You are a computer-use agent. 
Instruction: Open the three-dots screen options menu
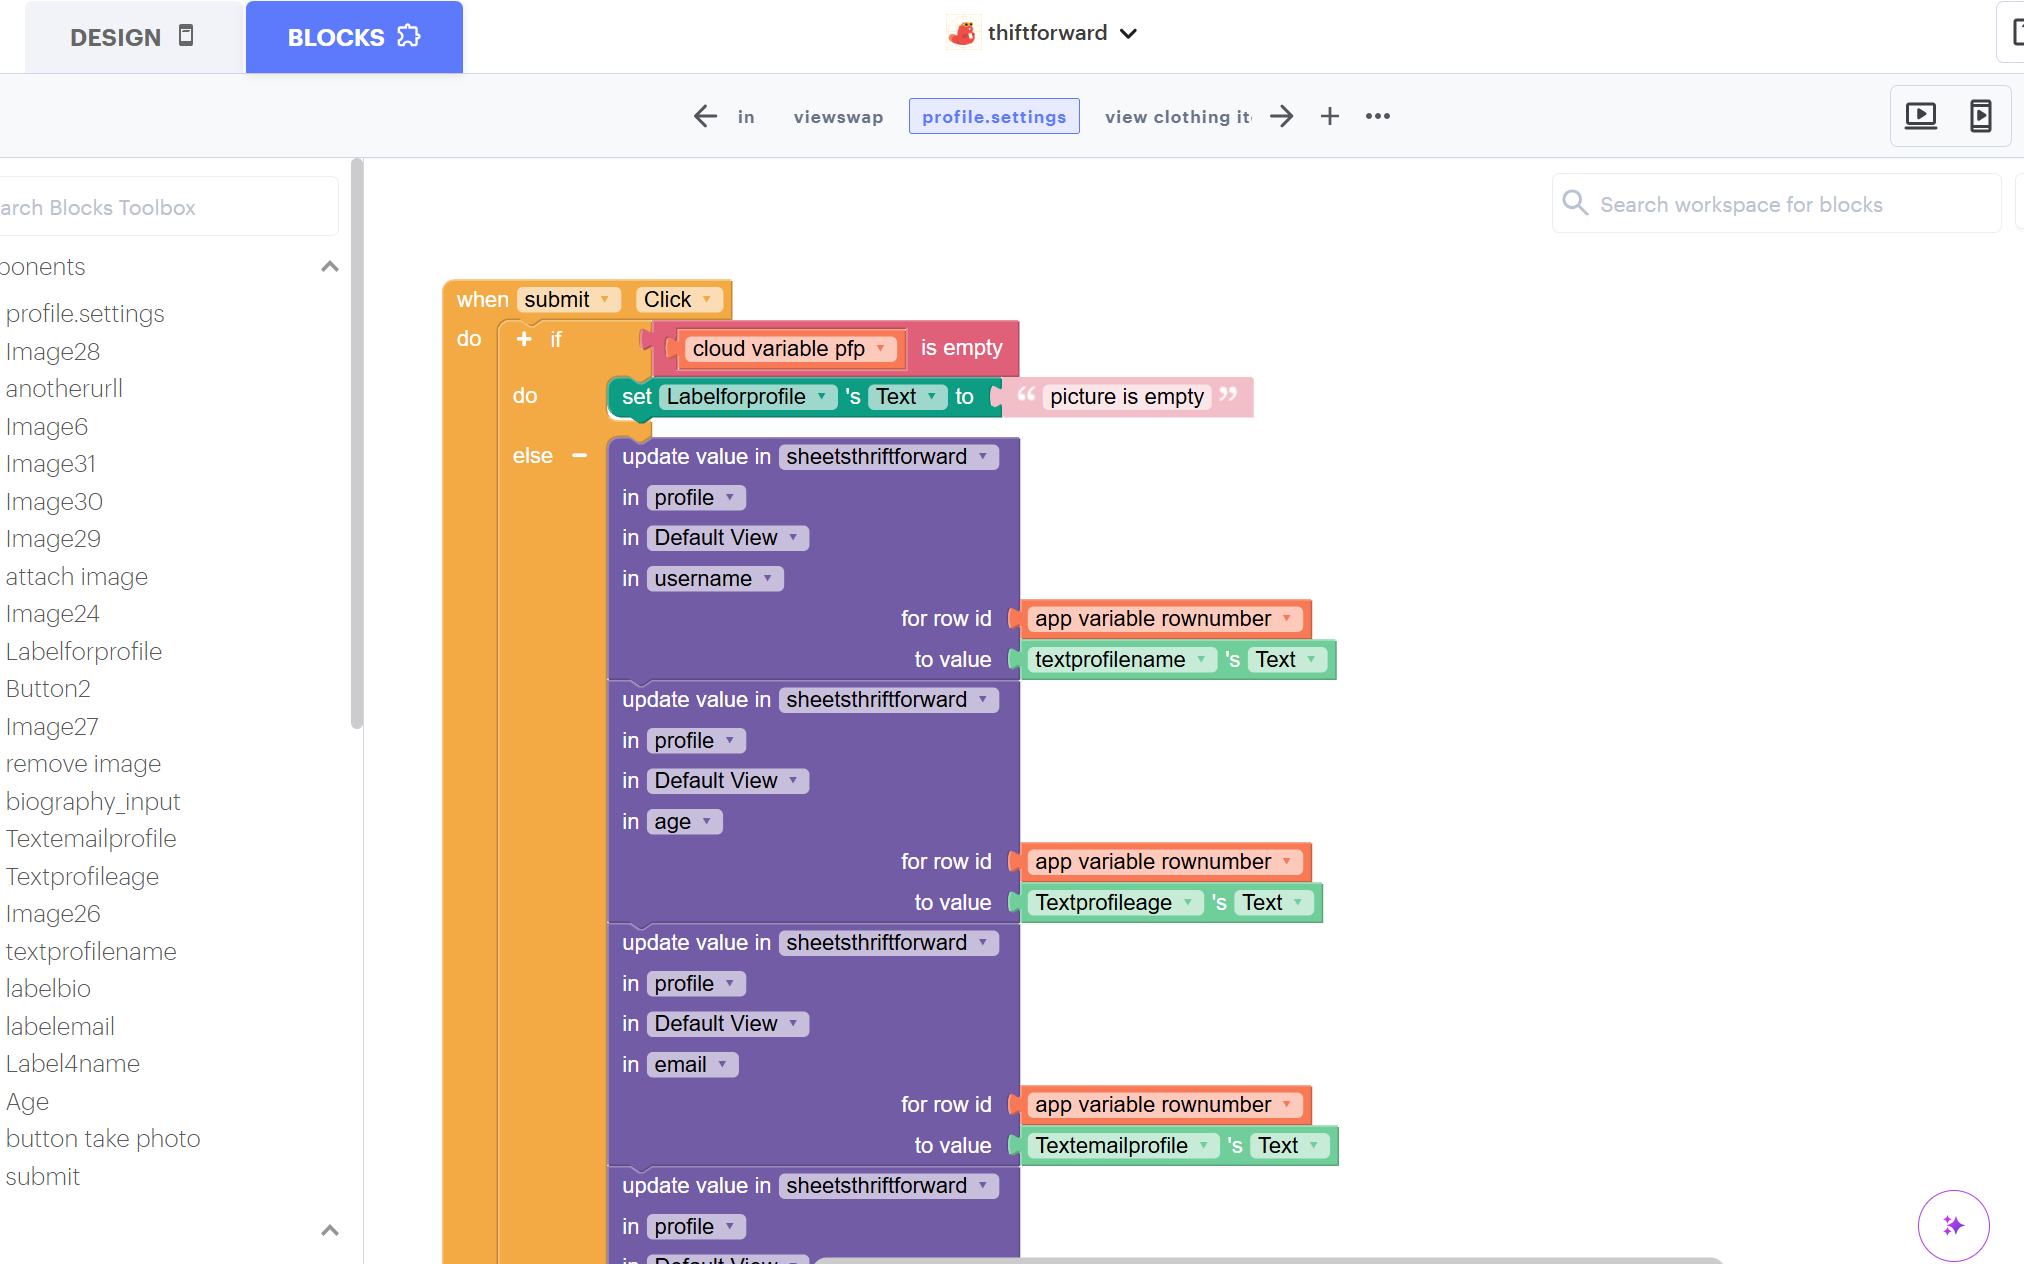tap(1377, 117)
